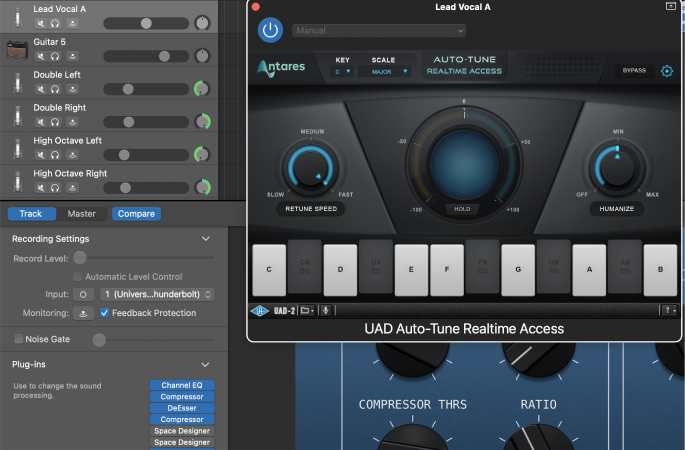Open the first Space Designer plug-in
The width and height of the screenshot is (685, 450).
(182, 430)
